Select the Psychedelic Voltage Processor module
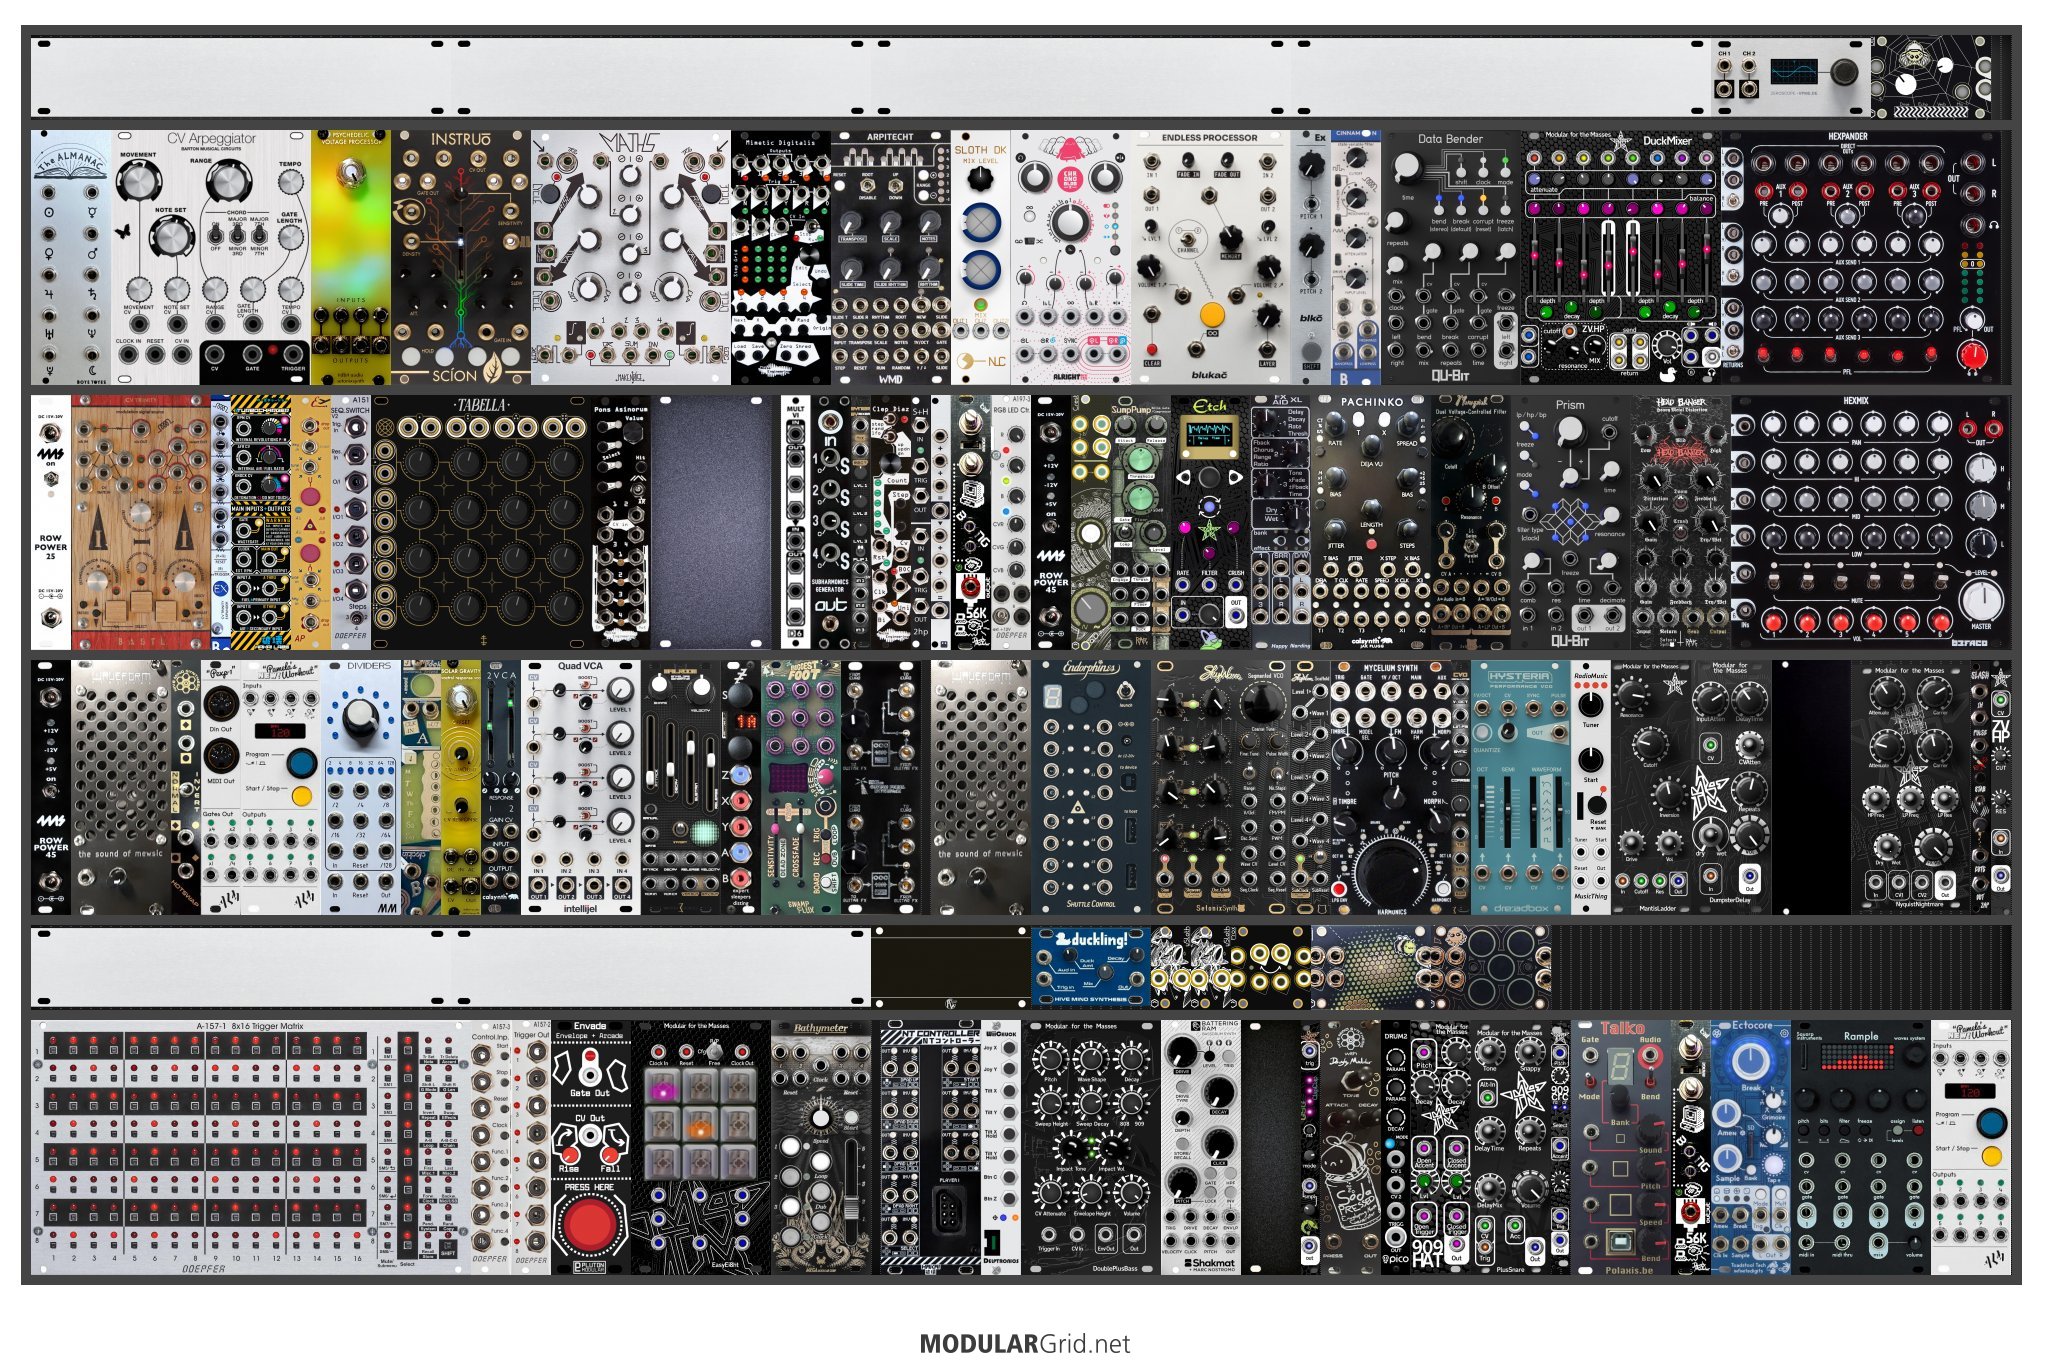The height and width of the screenshot is (1365, 2052). [351, 257]
